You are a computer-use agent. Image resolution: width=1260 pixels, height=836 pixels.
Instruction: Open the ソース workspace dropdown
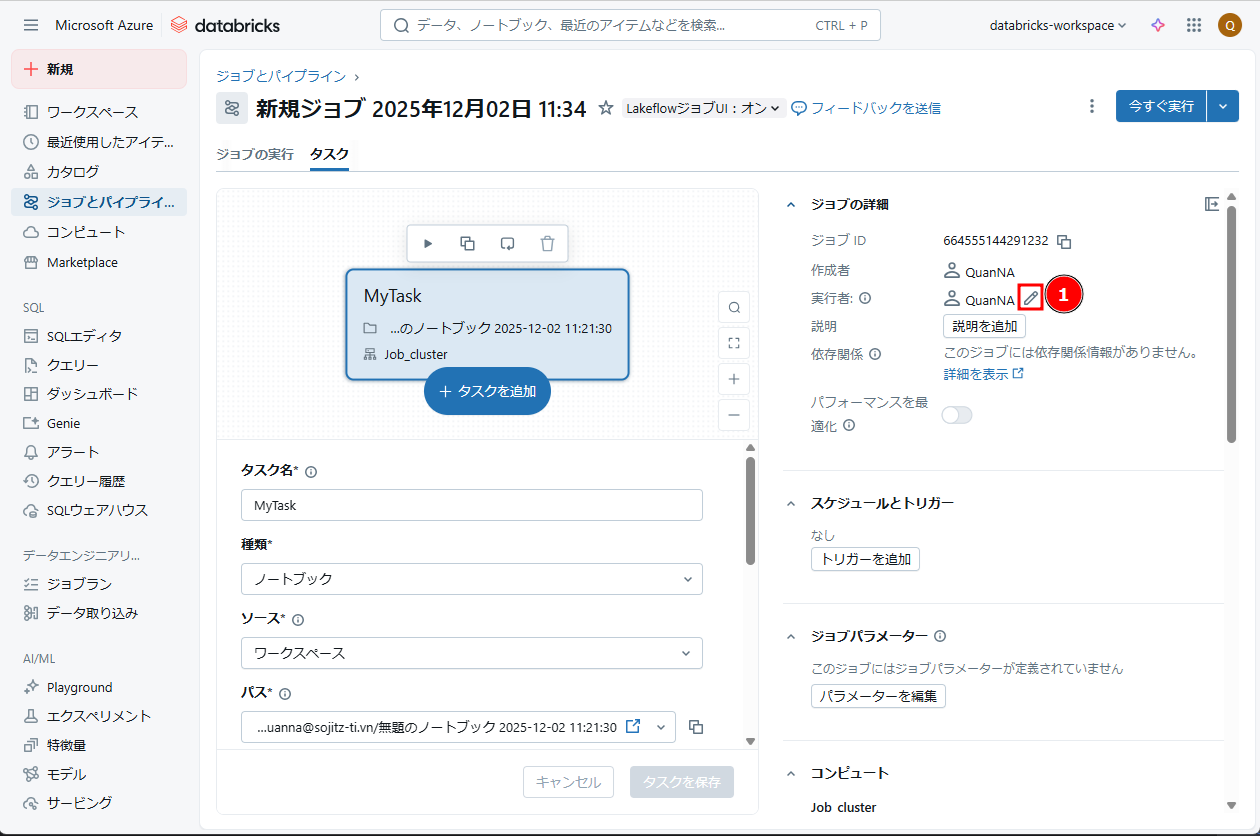pos(471,653)
